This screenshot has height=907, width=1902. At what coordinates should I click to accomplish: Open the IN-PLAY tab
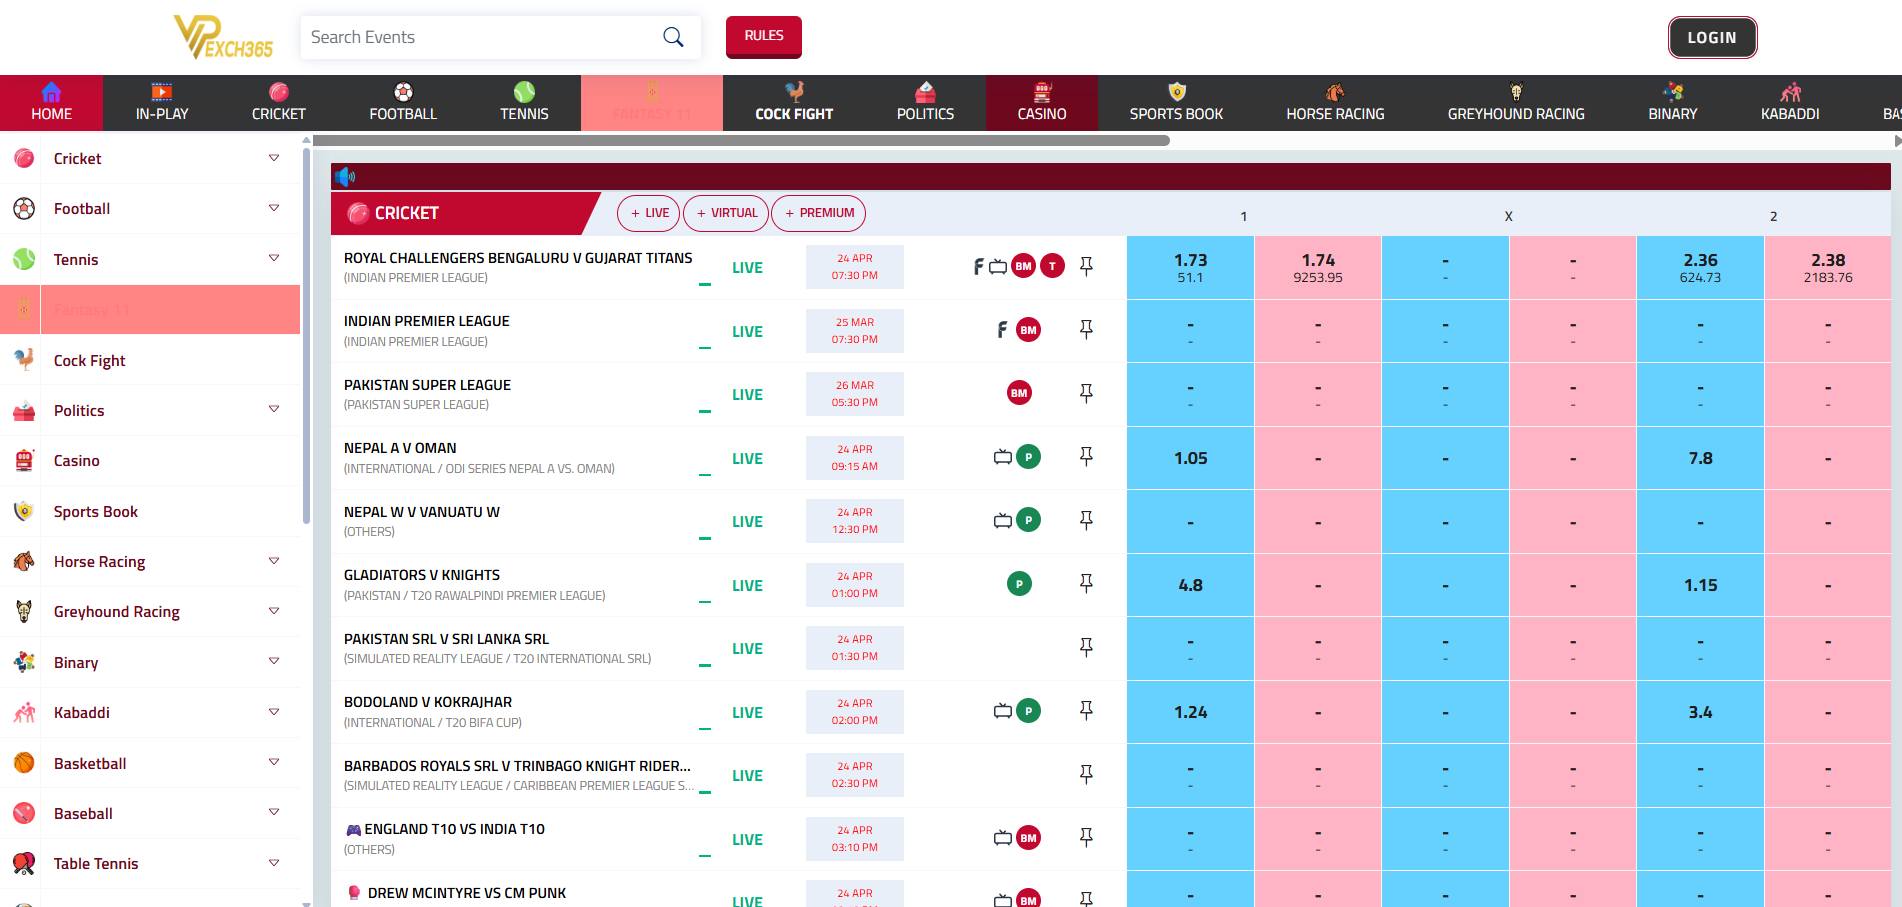pos(162,103)
